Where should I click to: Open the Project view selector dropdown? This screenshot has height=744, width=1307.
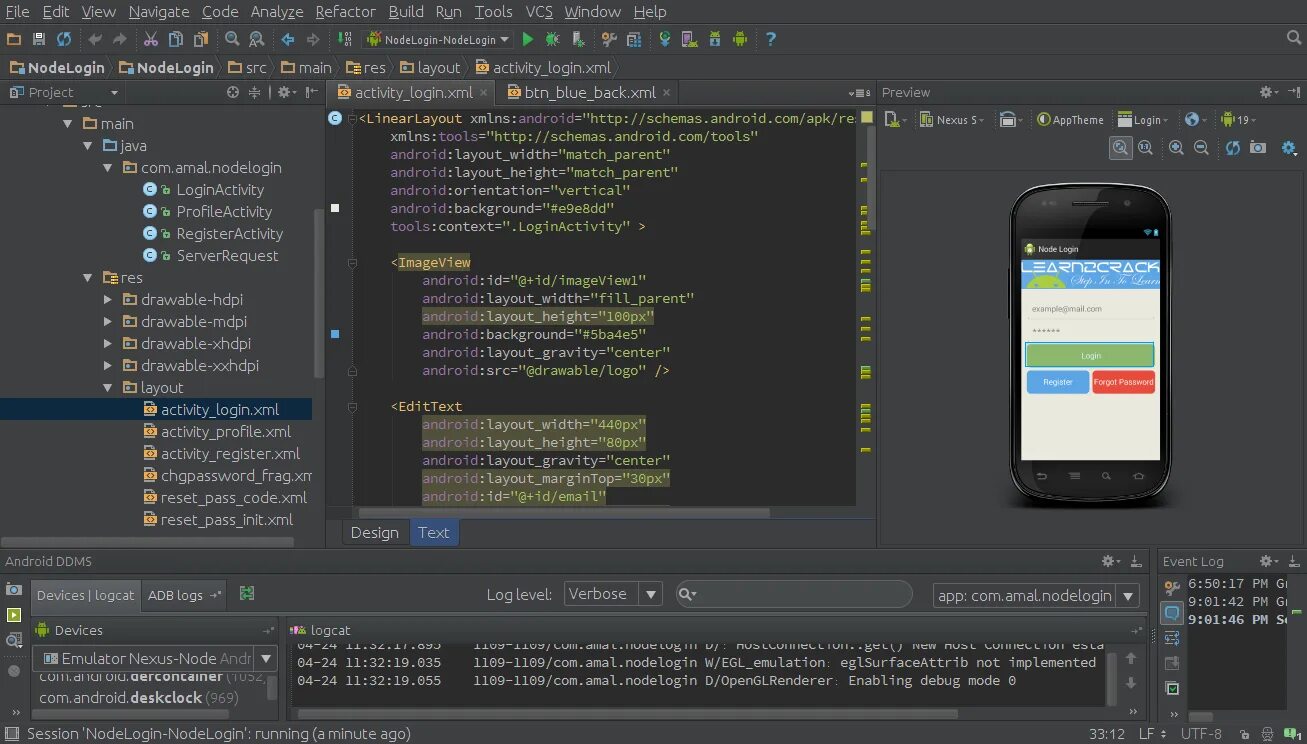pos(64,92)
